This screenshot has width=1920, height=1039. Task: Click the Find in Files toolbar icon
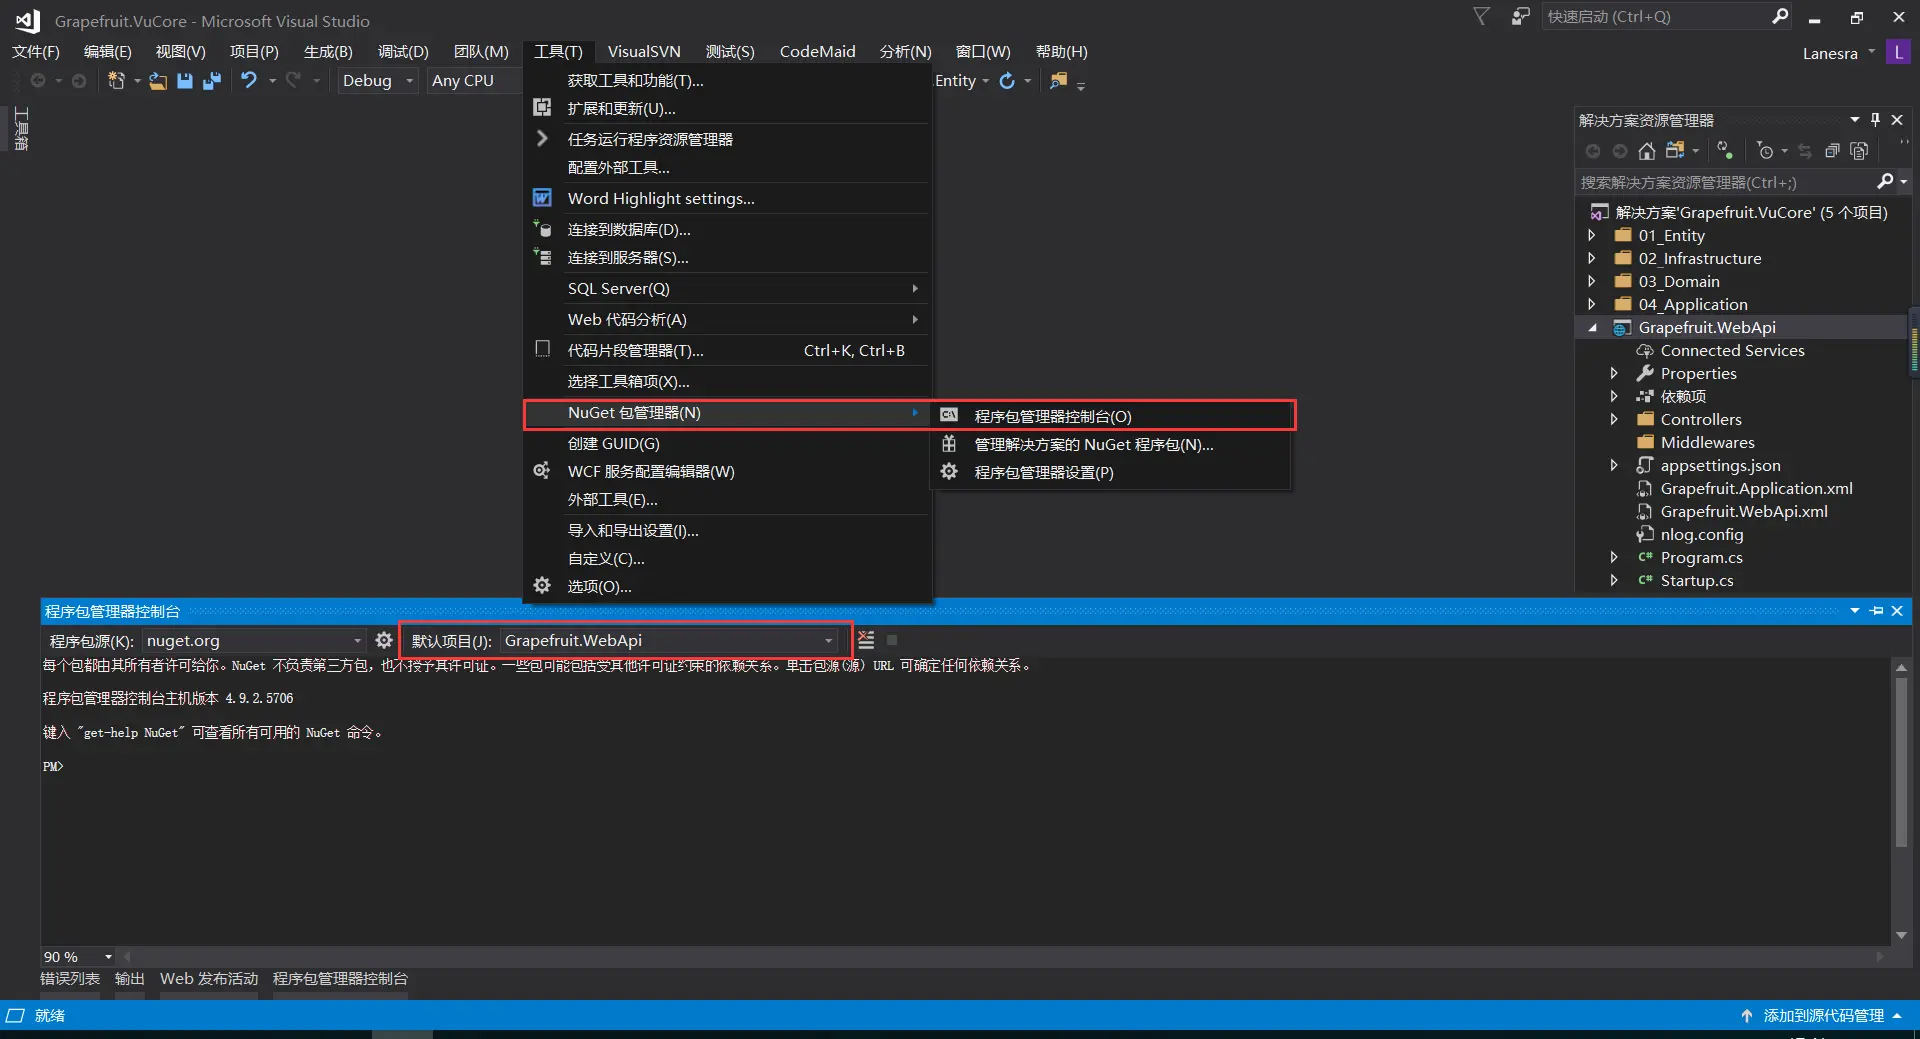click(1058, 81)
